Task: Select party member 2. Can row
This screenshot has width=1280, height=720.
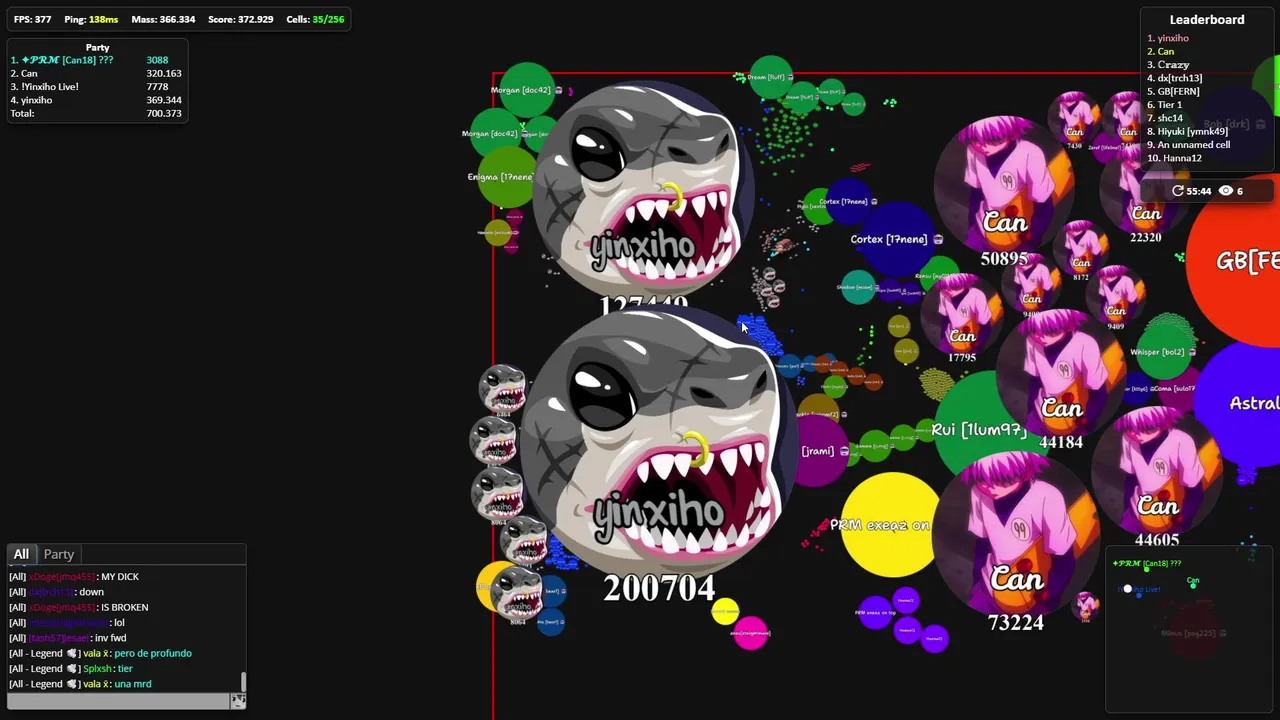Action: coord(97,73)
